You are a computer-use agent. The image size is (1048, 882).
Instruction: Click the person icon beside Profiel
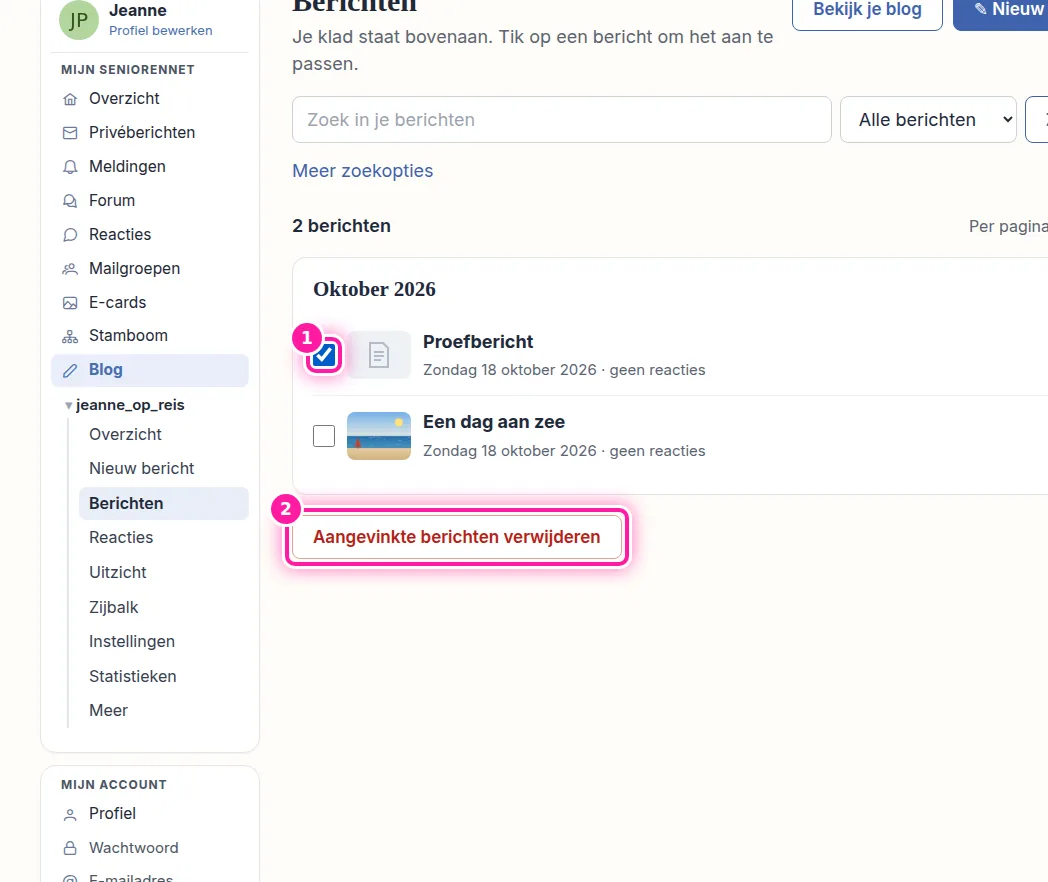pos(70,815)
